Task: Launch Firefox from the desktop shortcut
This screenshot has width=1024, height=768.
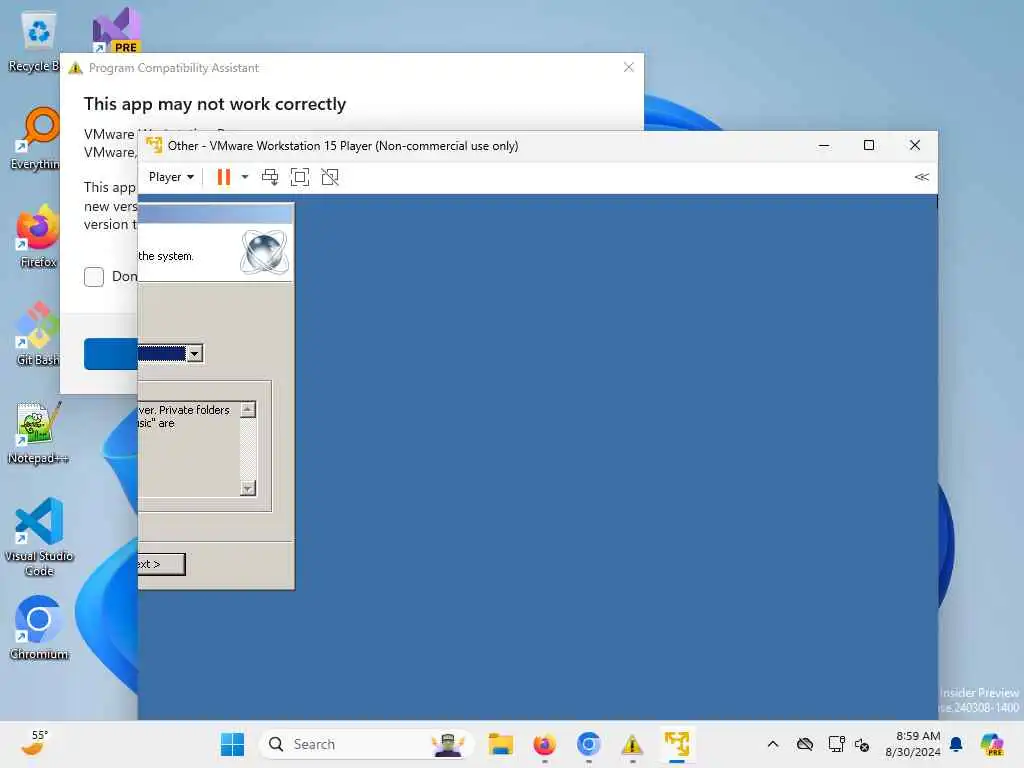Action: point(38,236)
